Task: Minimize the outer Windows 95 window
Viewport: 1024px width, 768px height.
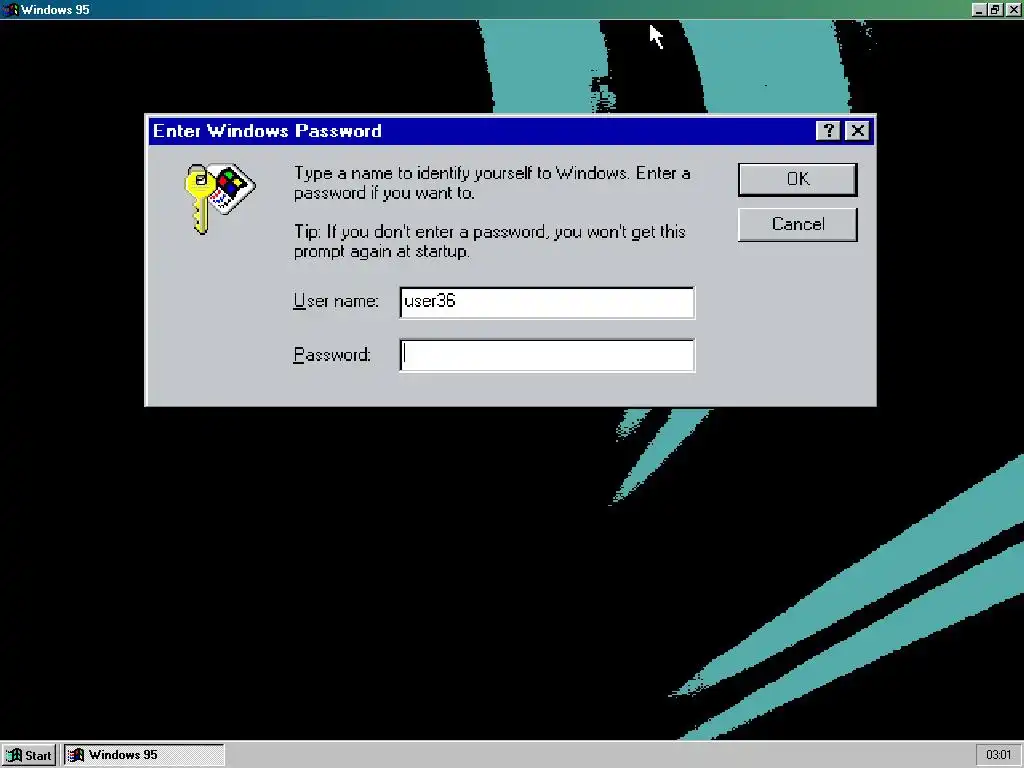Action: coord(979,9)
